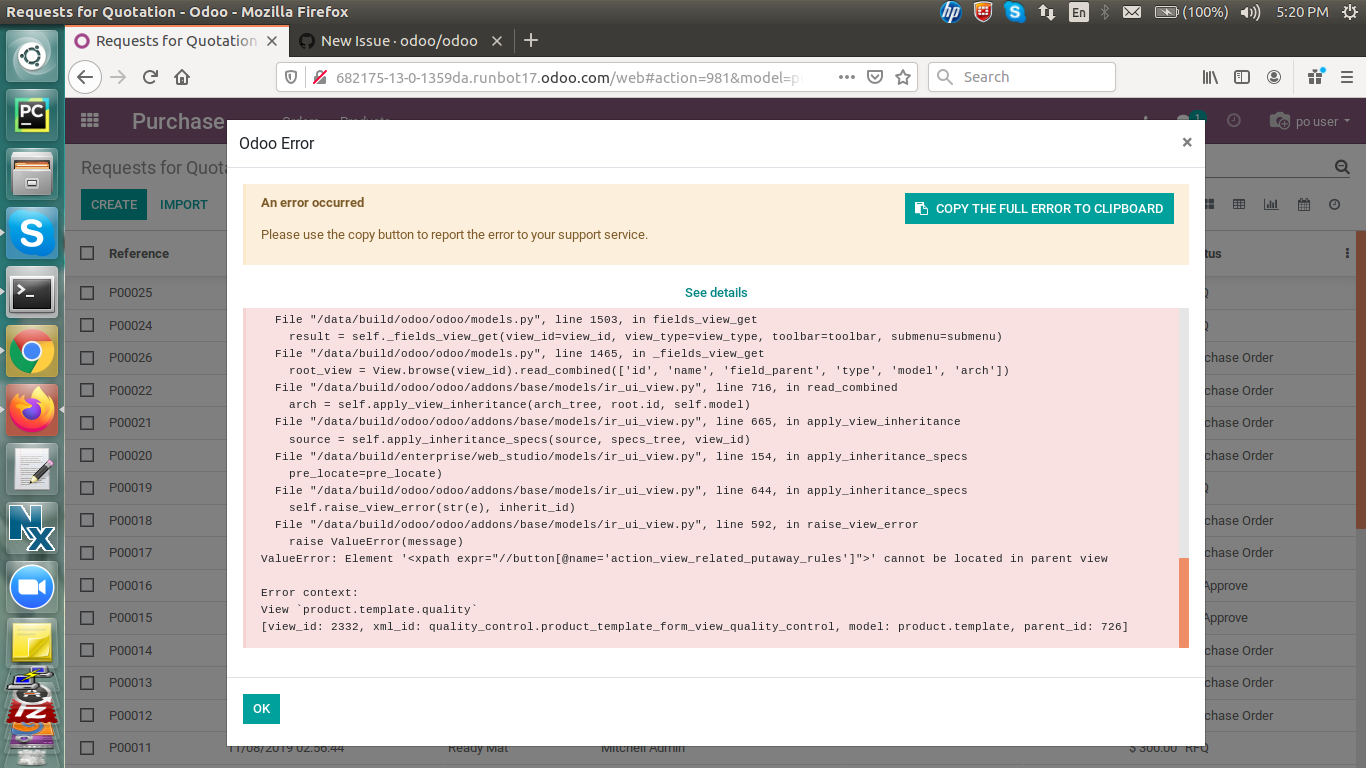This screenshot has width=1366, height=768.
Task: Open the Odoo apps grid menu
Action: click(89, 120)
